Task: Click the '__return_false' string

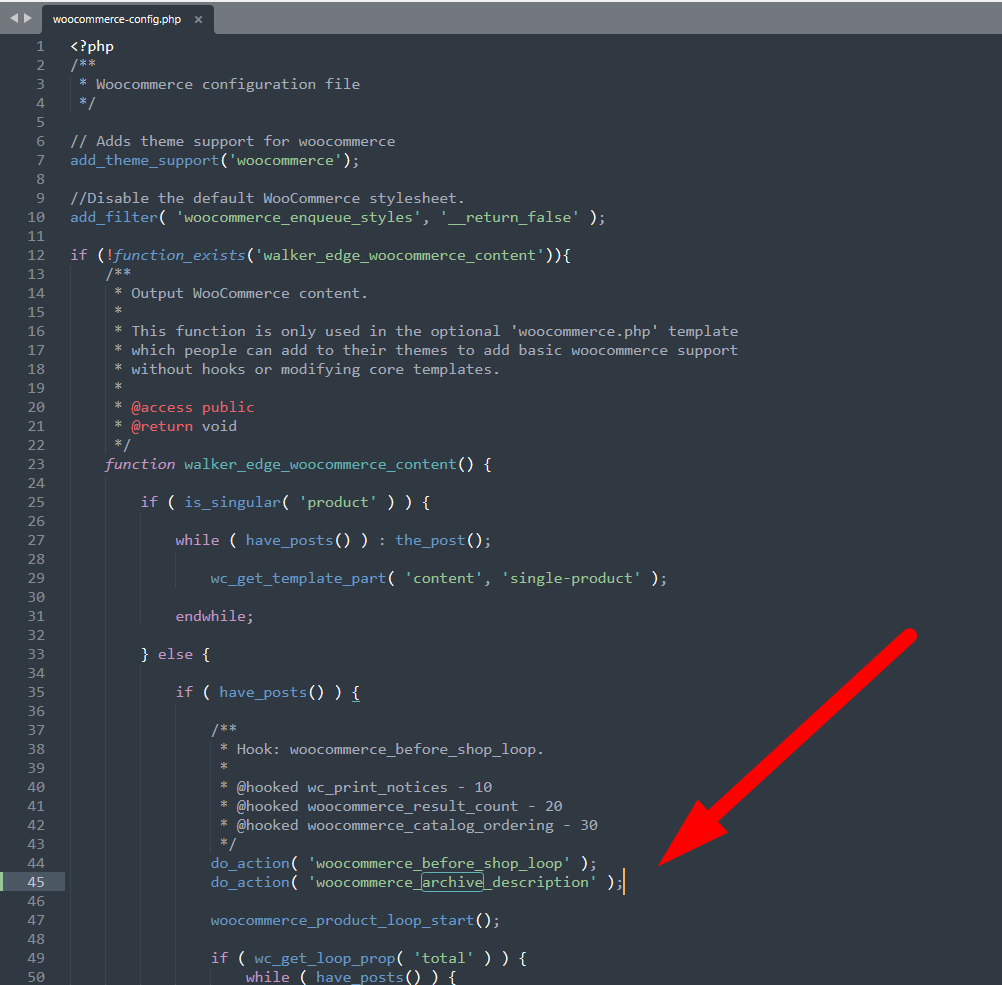Action: click(509, 217)
